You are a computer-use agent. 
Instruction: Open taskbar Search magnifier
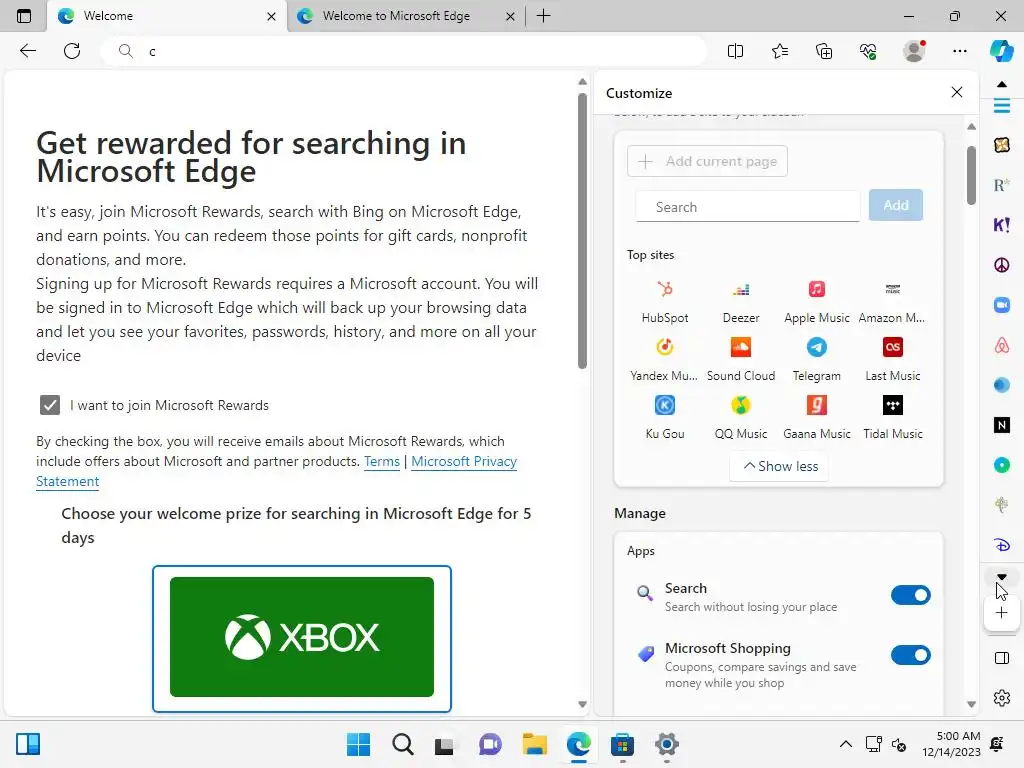402,744
